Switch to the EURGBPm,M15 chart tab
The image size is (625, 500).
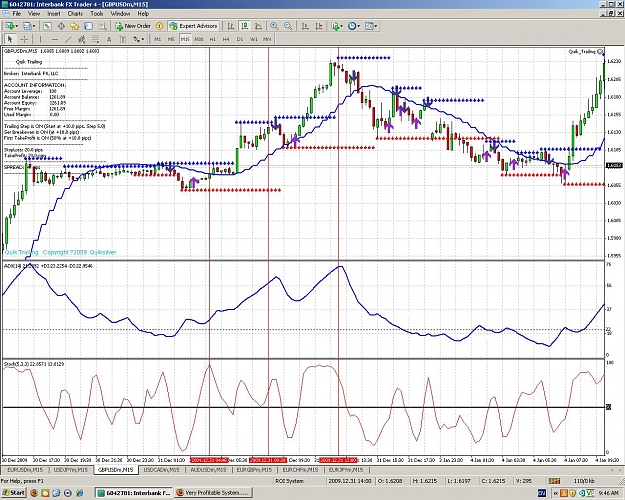pos(254,470)
